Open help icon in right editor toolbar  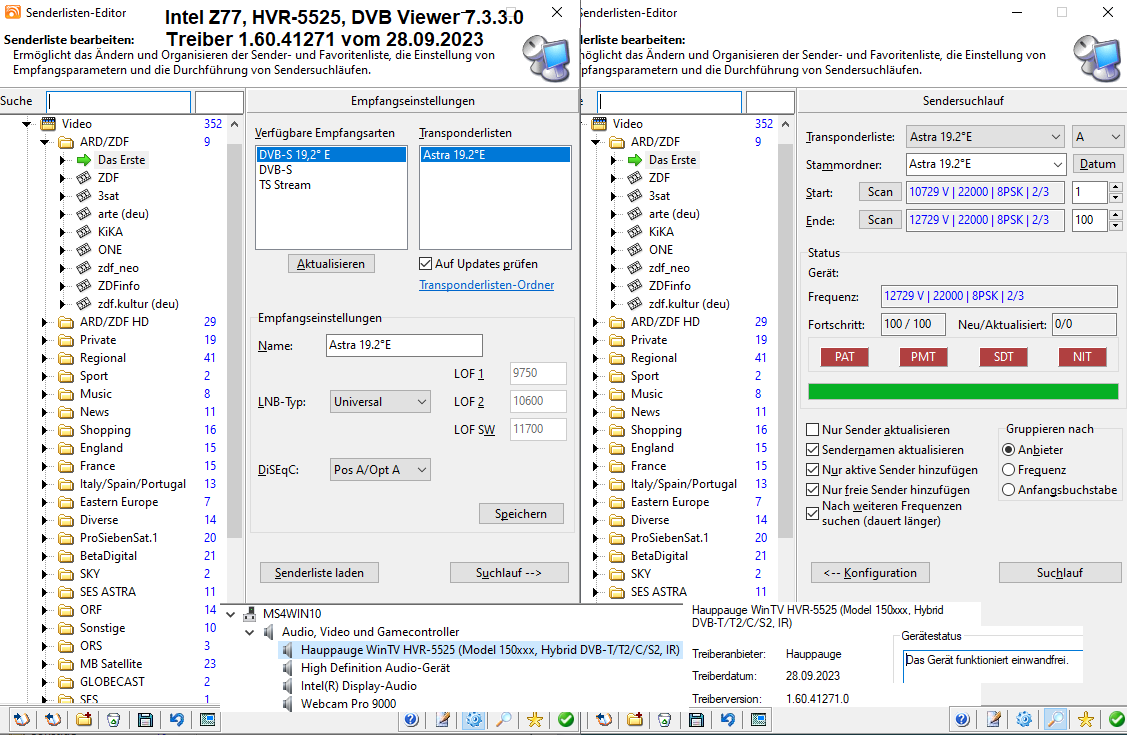click(962, 719)
